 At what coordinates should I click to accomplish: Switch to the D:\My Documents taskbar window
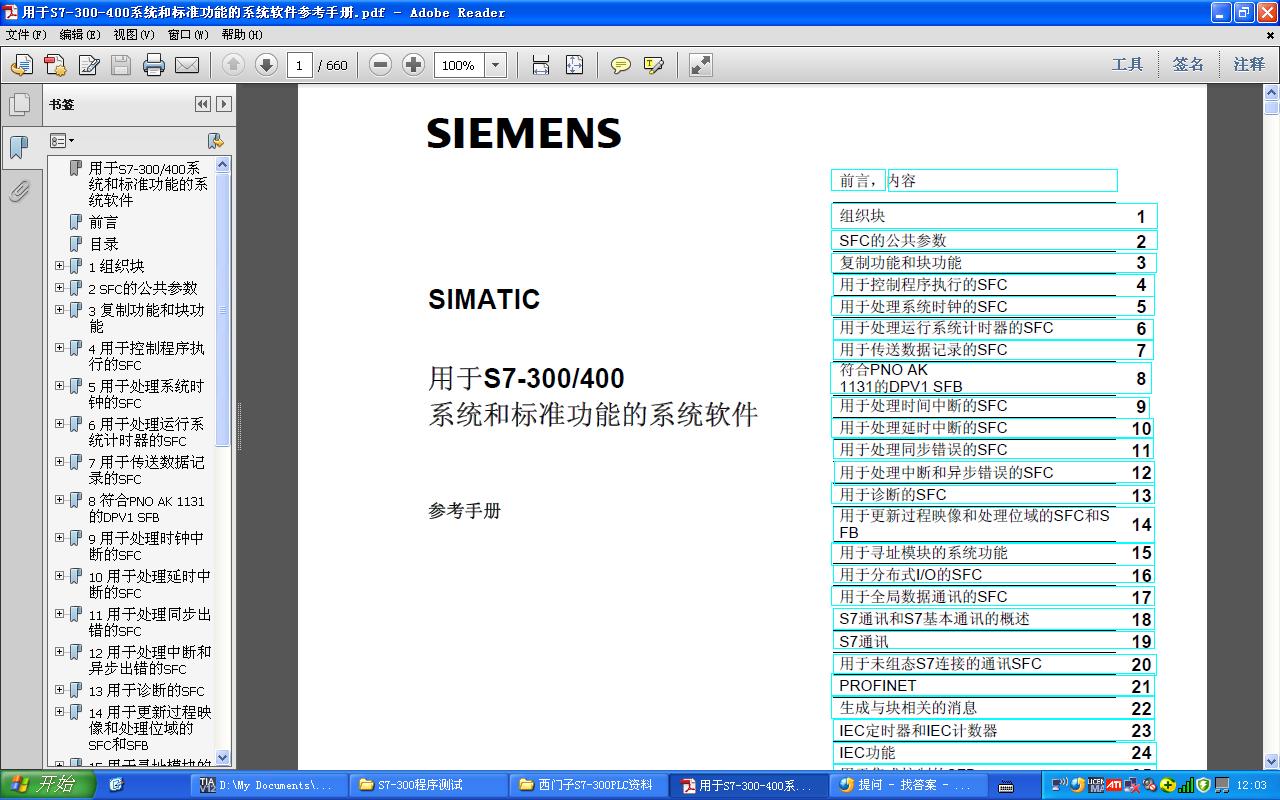pyautogui.click(x=270, y=785)
